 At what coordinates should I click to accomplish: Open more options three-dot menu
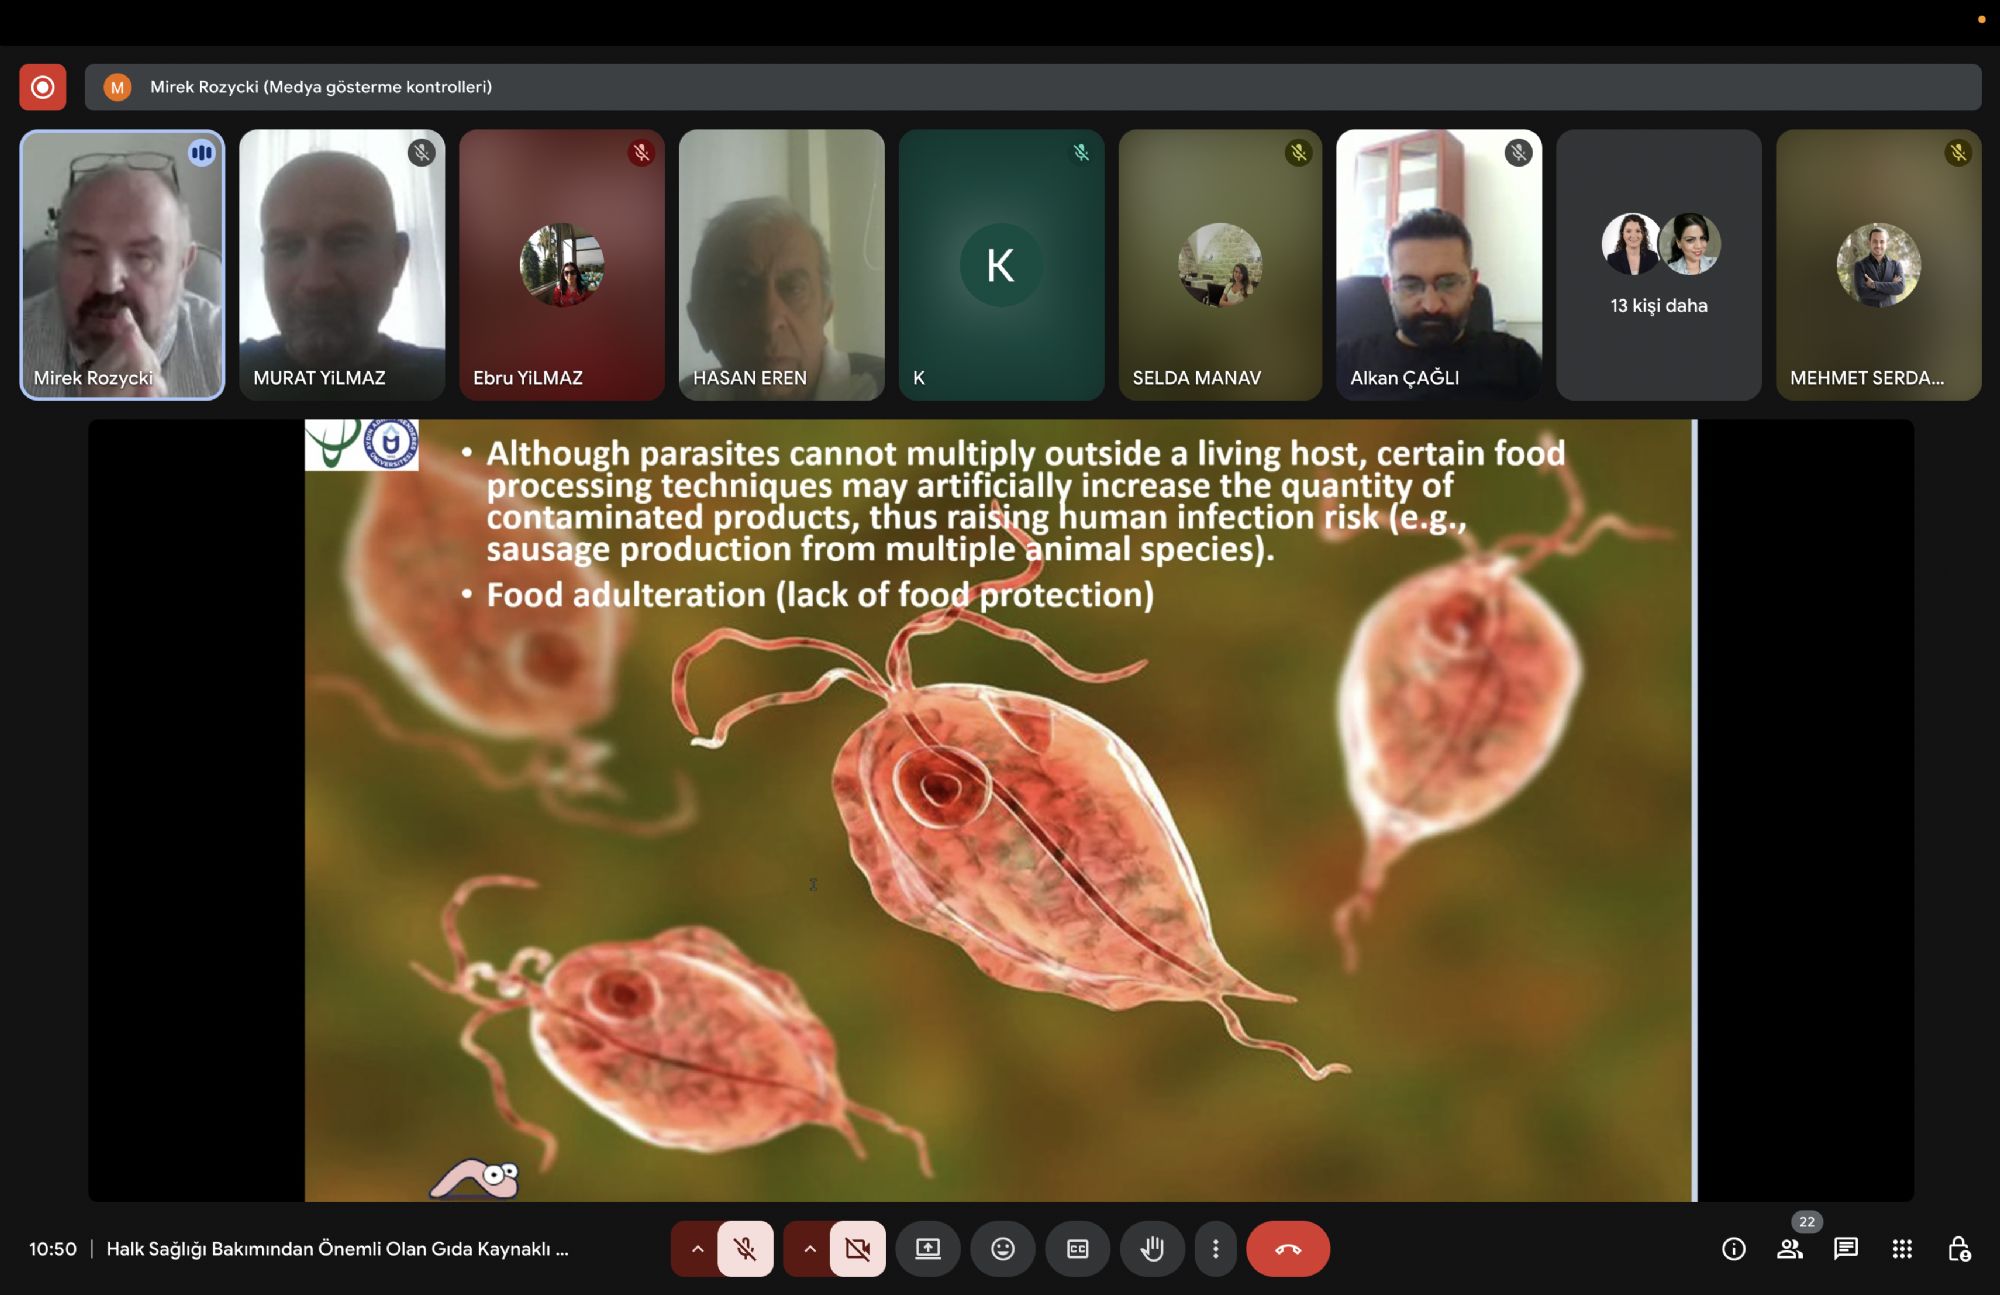click(1215, 1249)
